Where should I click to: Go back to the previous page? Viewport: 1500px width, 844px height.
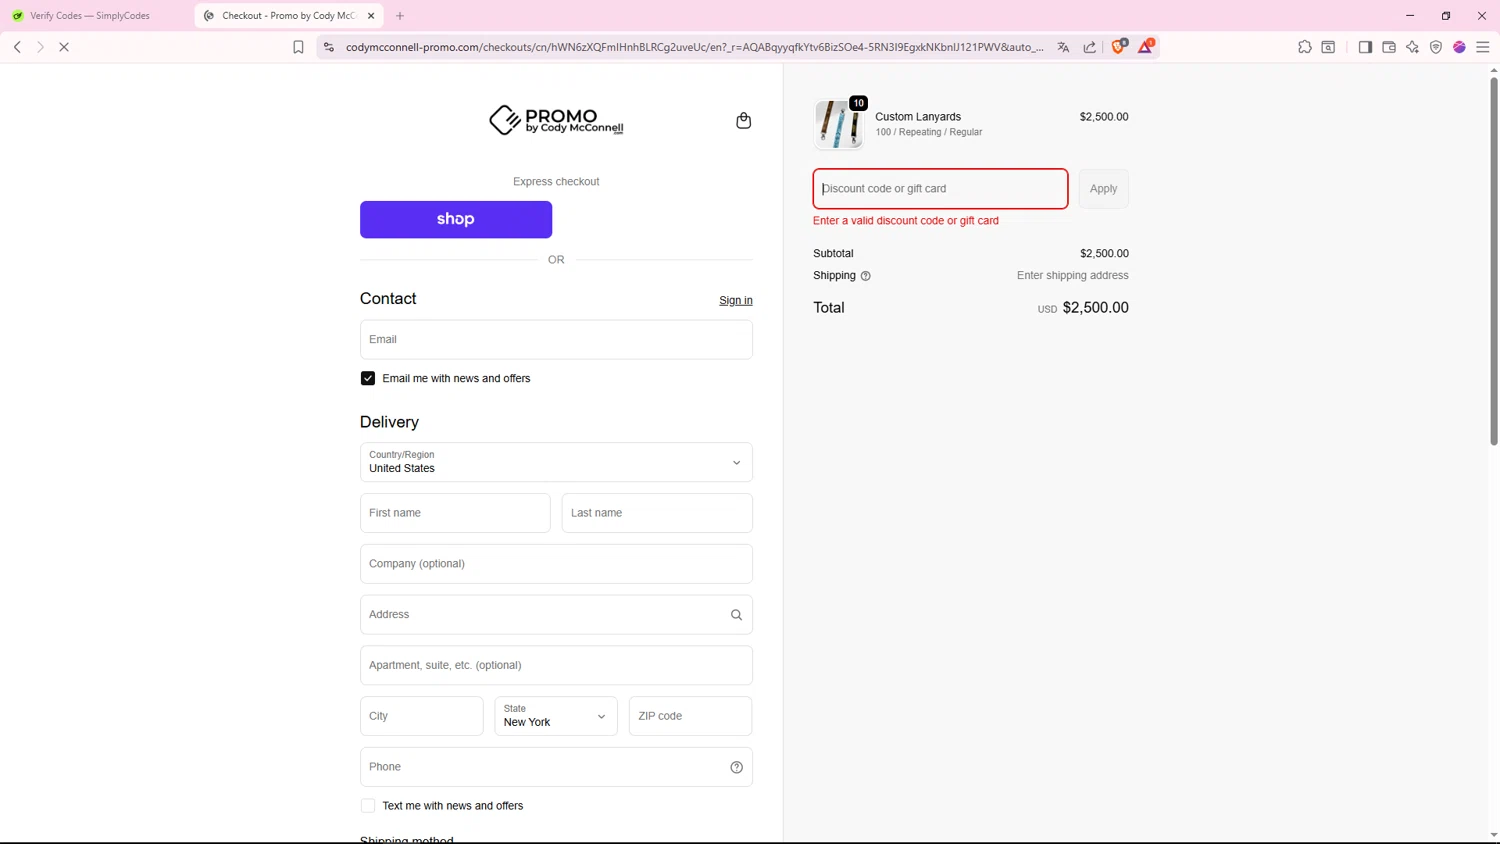(17, 47)
